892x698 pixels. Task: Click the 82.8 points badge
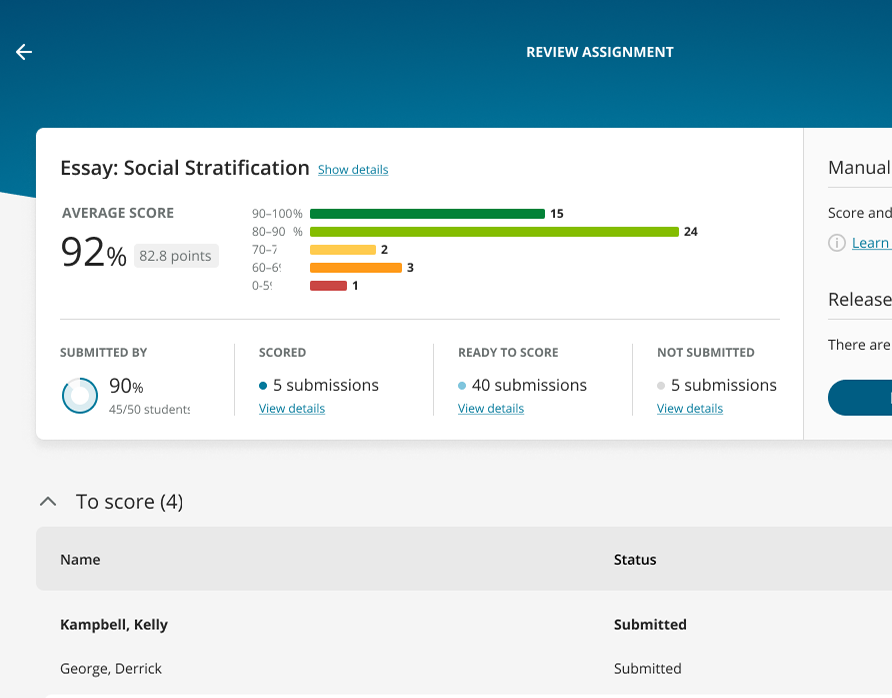point(176,256)
